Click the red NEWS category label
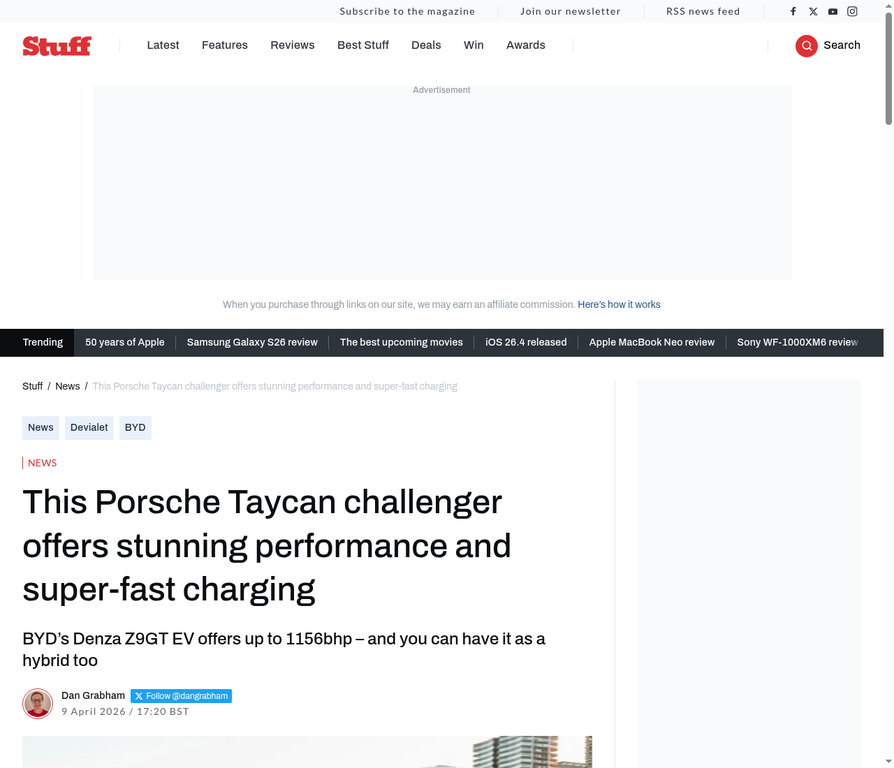The height and width of the screenshot is (768, 894). pos(42,463)
